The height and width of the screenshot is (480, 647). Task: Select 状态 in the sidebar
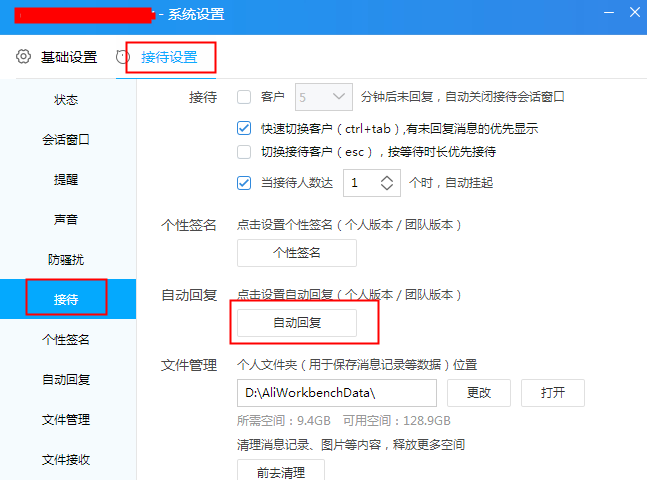(x=66, y=99)
